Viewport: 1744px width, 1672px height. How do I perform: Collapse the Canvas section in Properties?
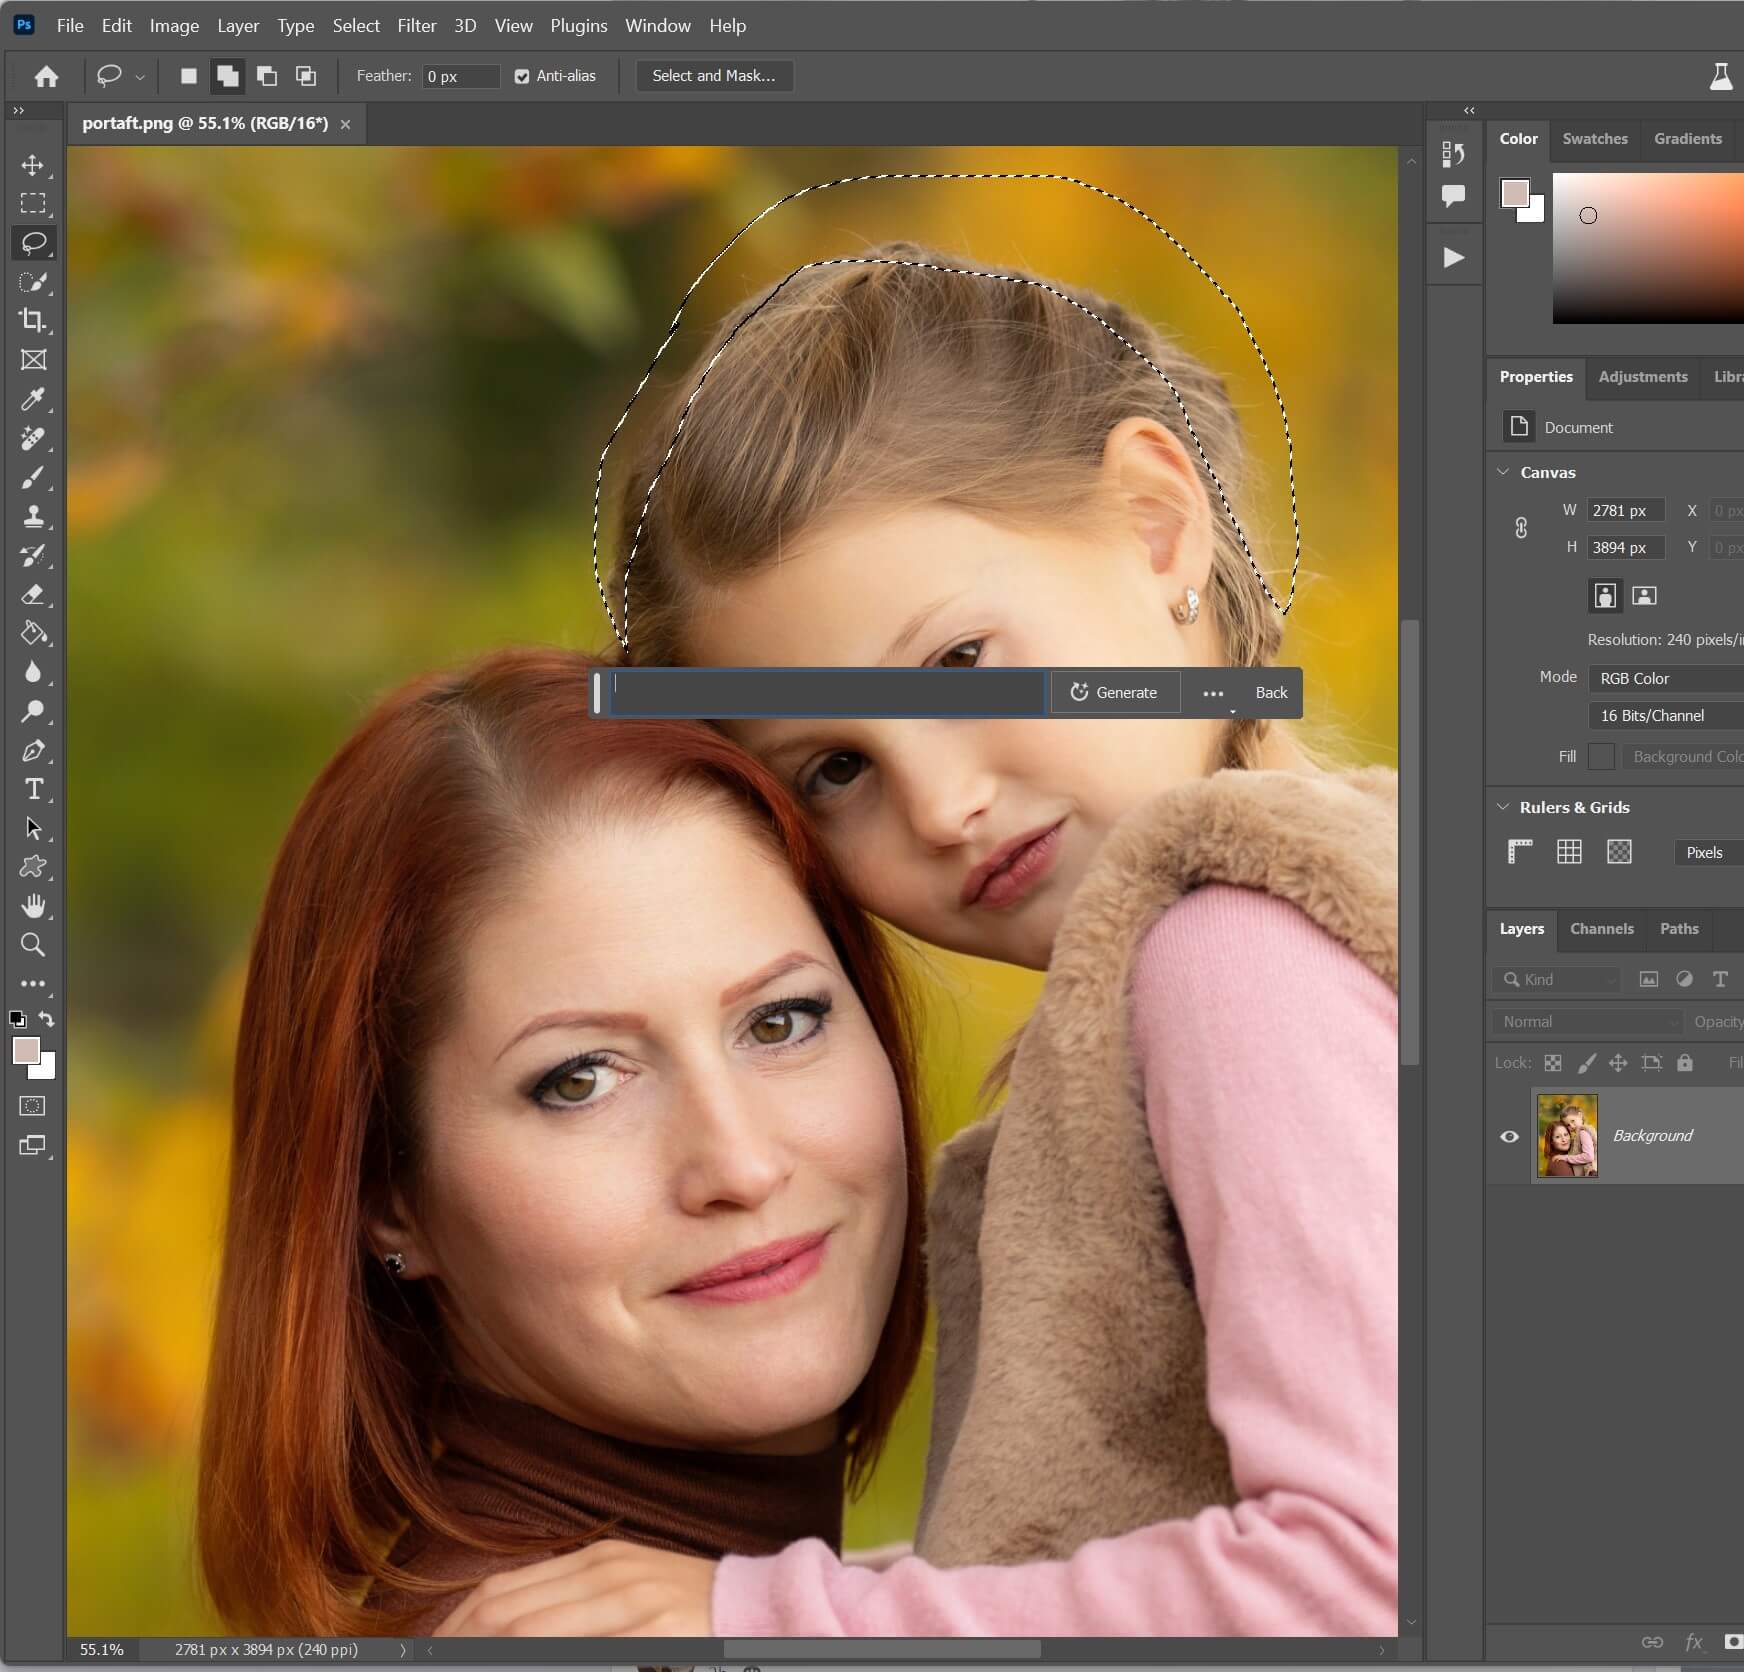point(1503,471)
